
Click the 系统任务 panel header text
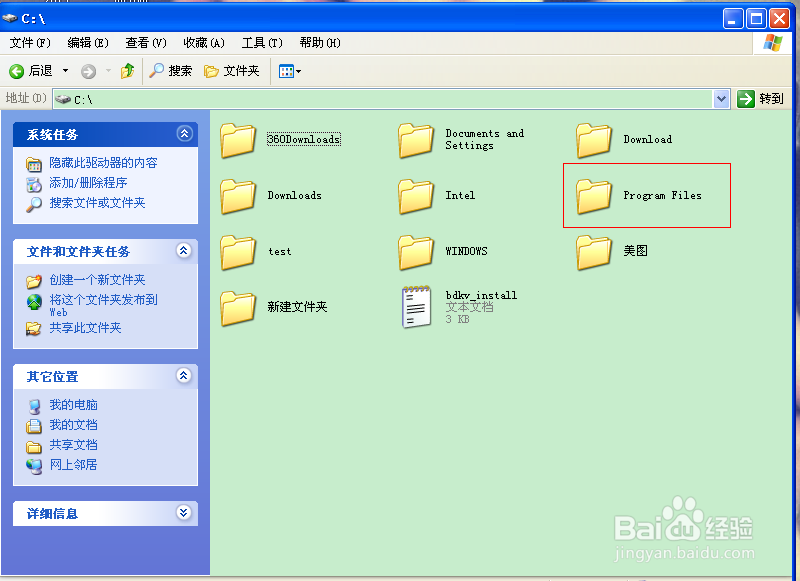pos(52,135)
